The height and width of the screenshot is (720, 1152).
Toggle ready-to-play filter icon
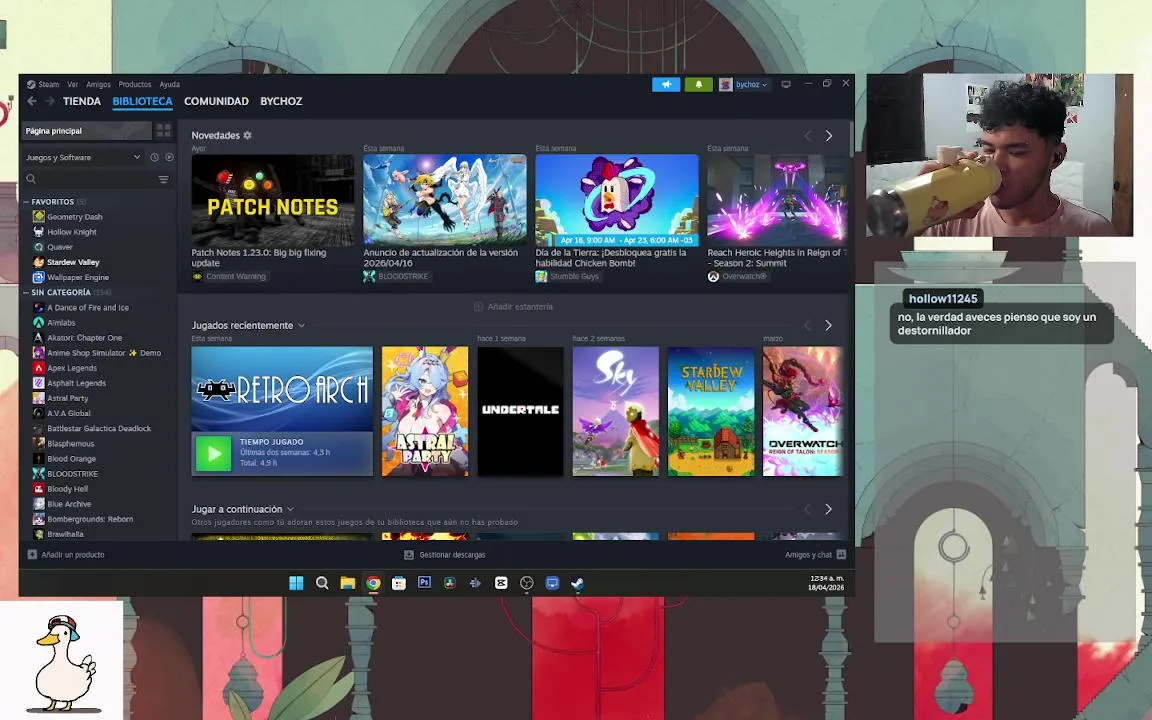(169, 157)
